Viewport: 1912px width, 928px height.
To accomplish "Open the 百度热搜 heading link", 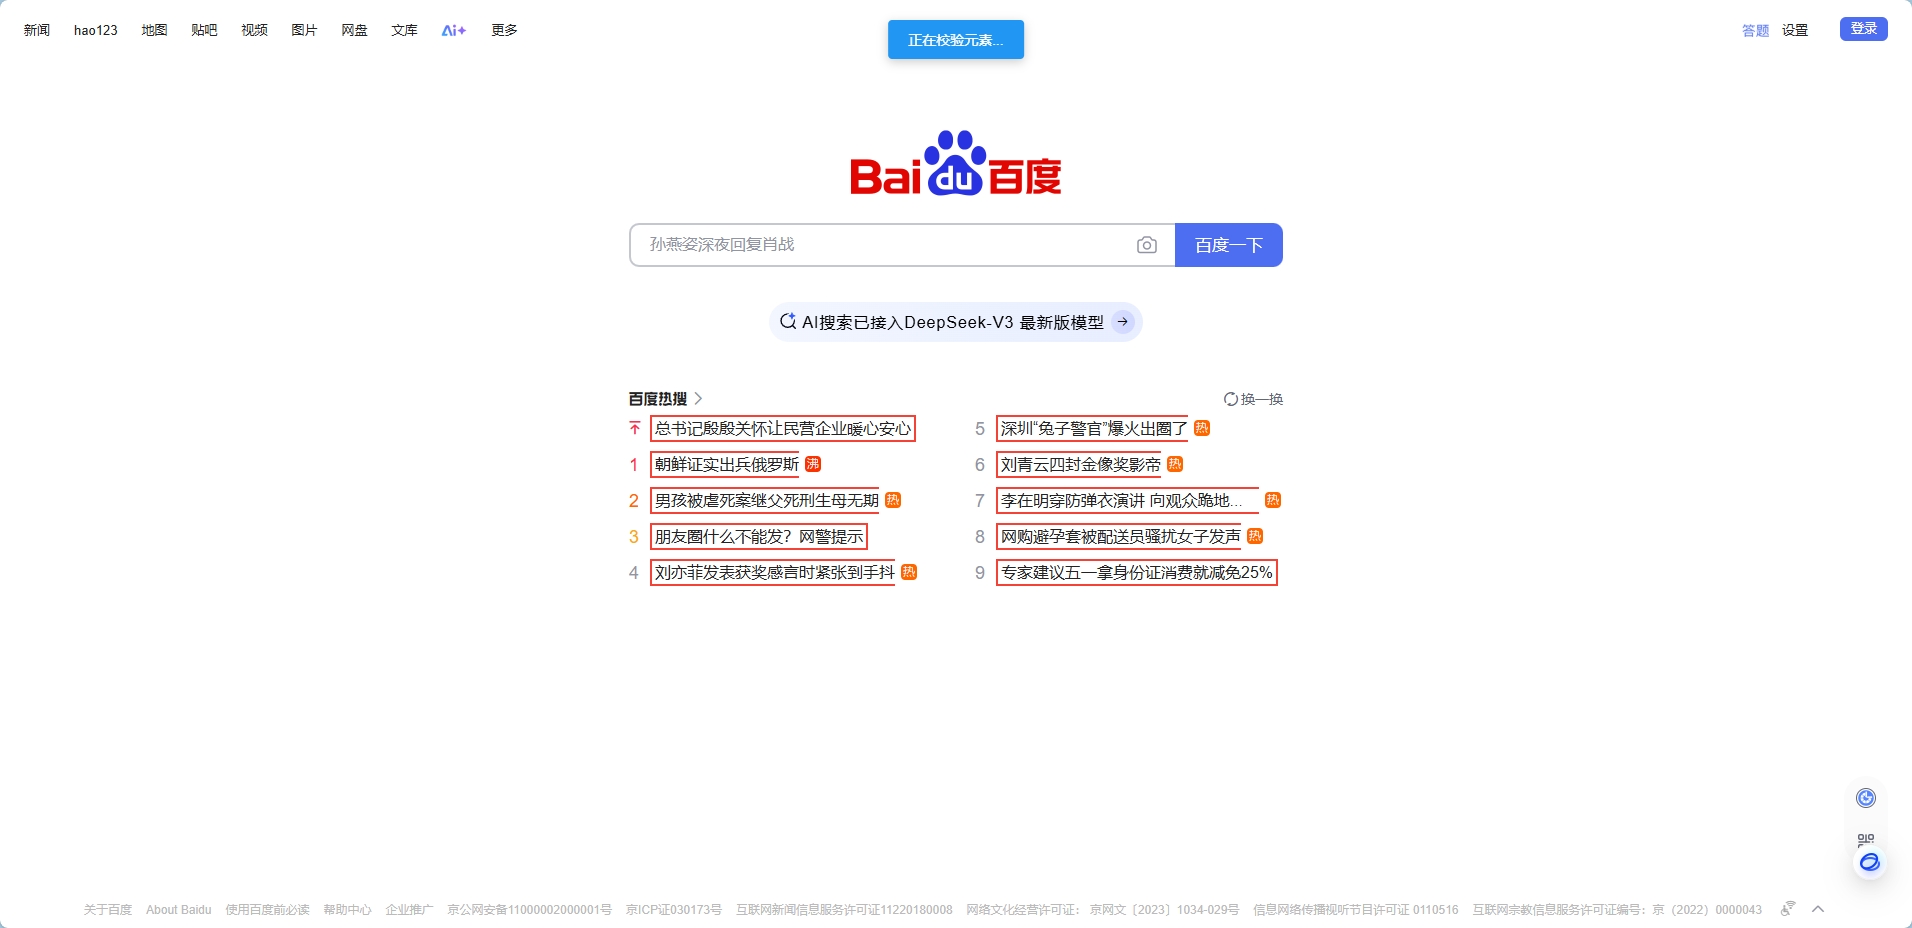I will [658, 398].
